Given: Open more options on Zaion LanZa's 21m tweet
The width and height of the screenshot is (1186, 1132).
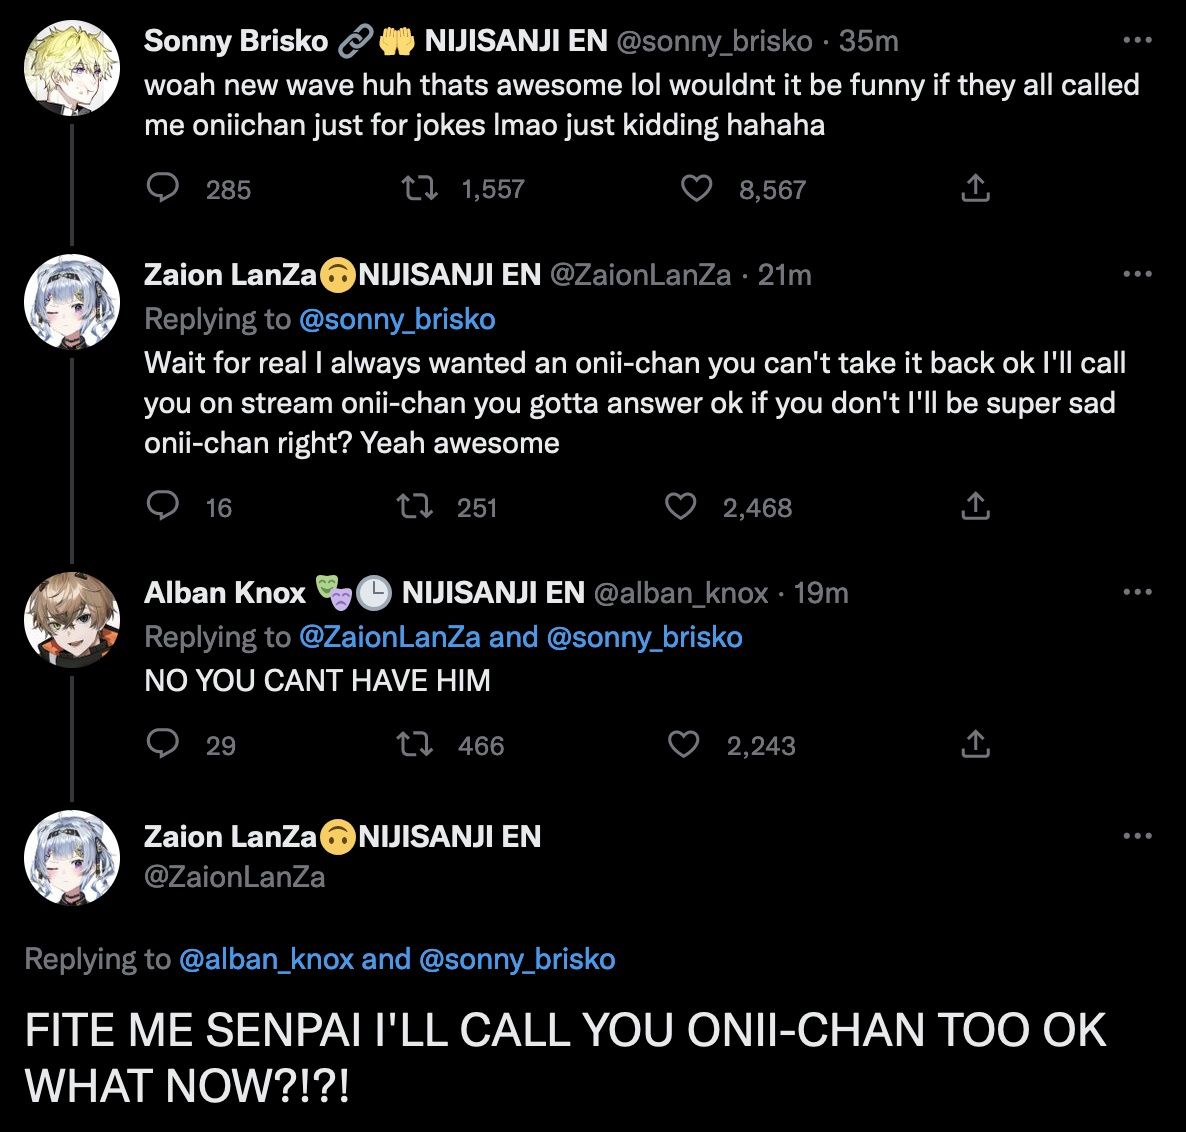Looking at the screenshot, I should pos(1137,275).
